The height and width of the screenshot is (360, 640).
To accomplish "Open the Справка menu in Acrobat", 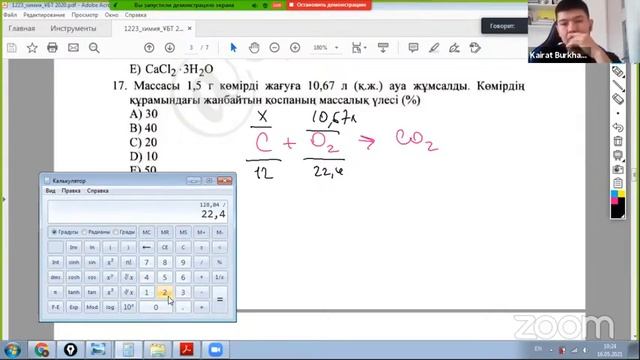I will [136, 15].
